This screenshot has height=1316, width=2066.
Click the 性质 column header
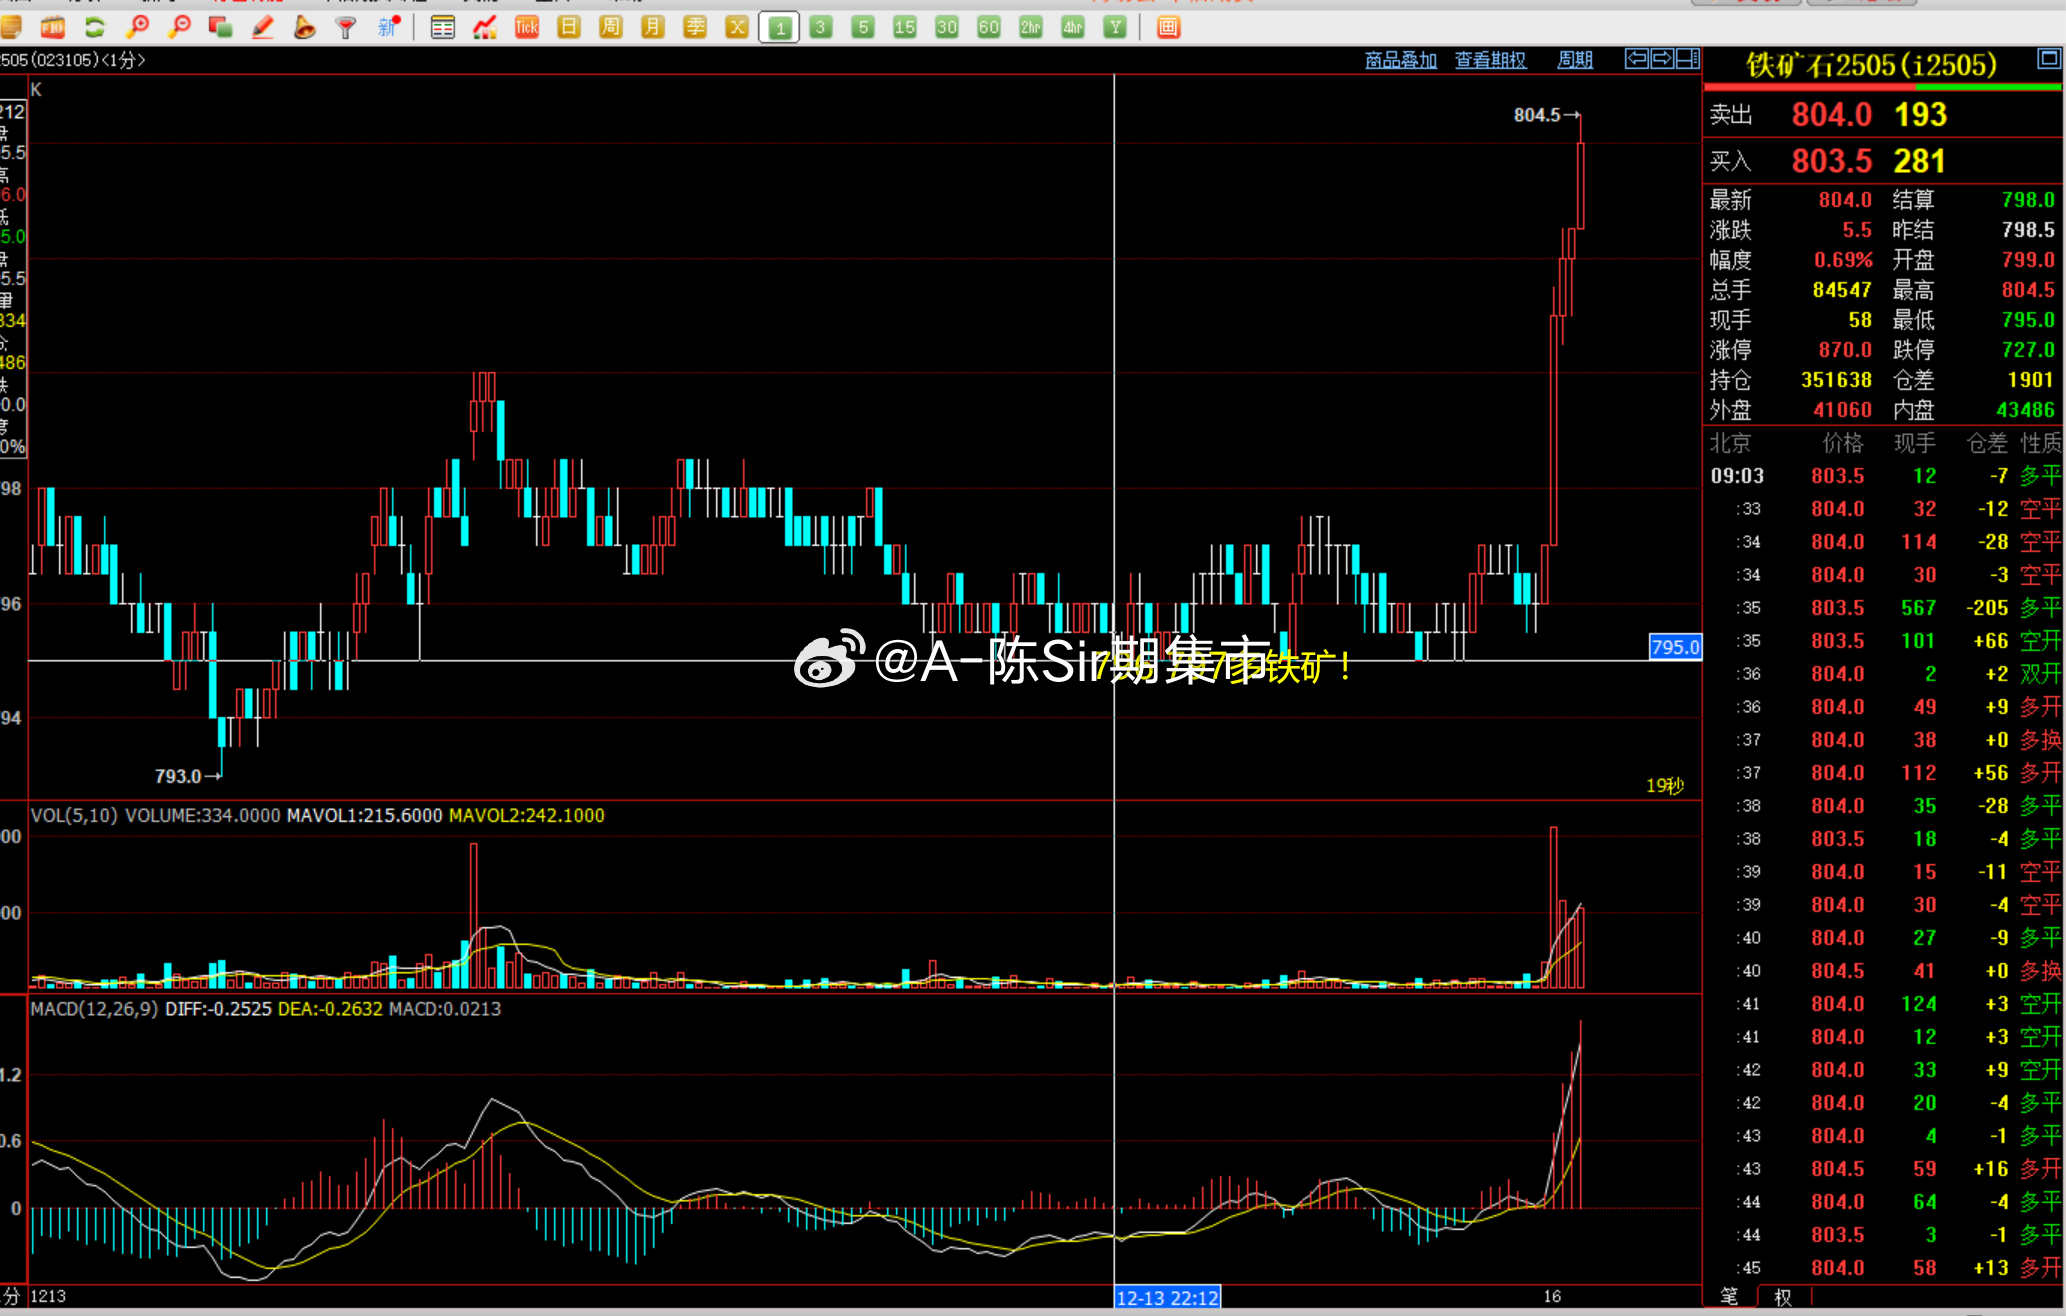pyautogui.click(x=2040, y=443)
